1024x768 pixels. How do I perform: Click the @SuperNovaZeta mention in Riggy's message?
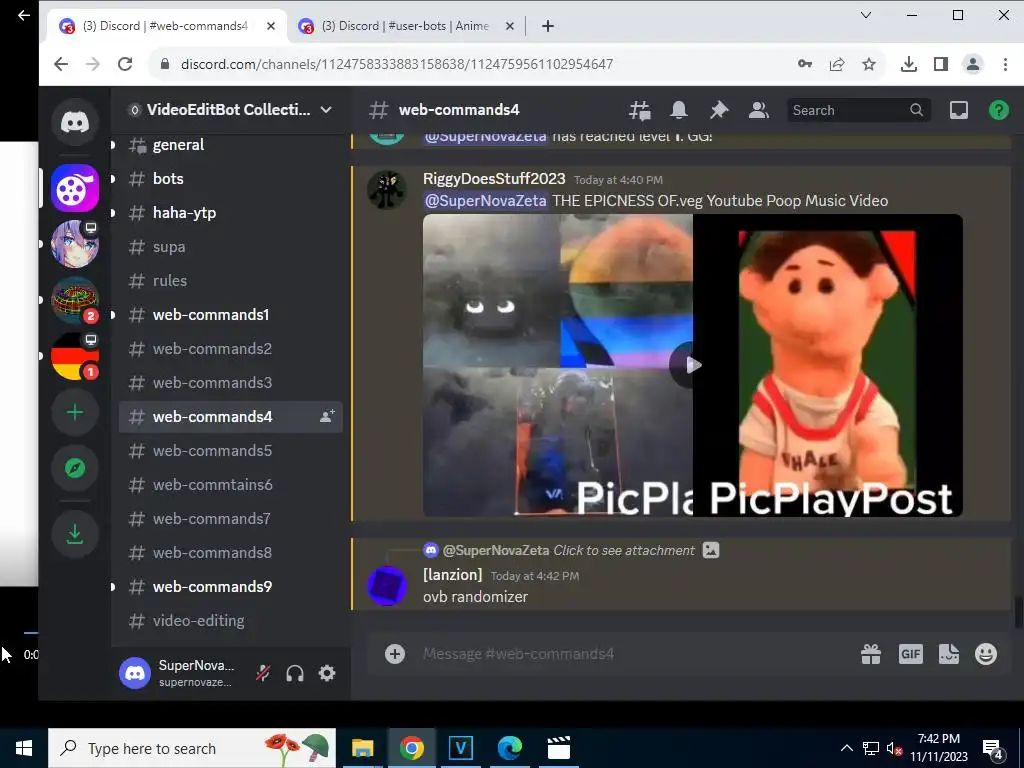(x=485, y=200)
